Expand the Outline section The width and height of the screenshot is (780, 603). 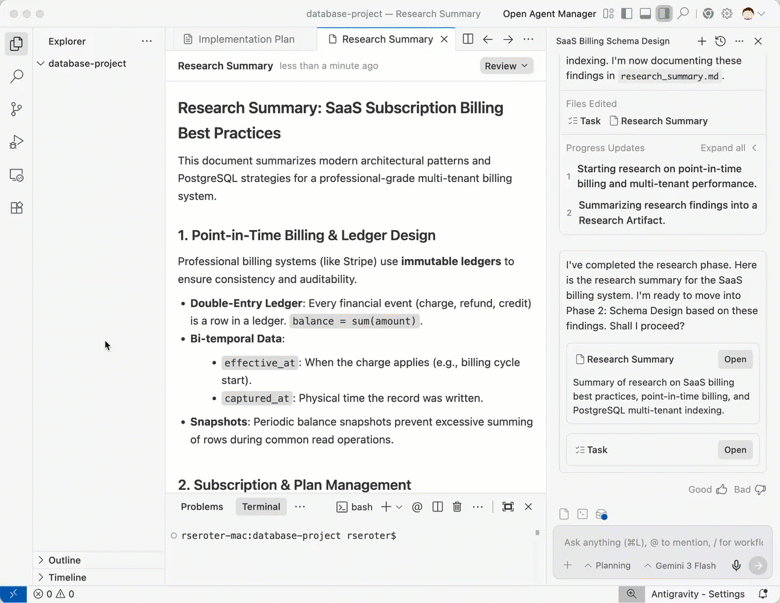[x=64, y=560]
